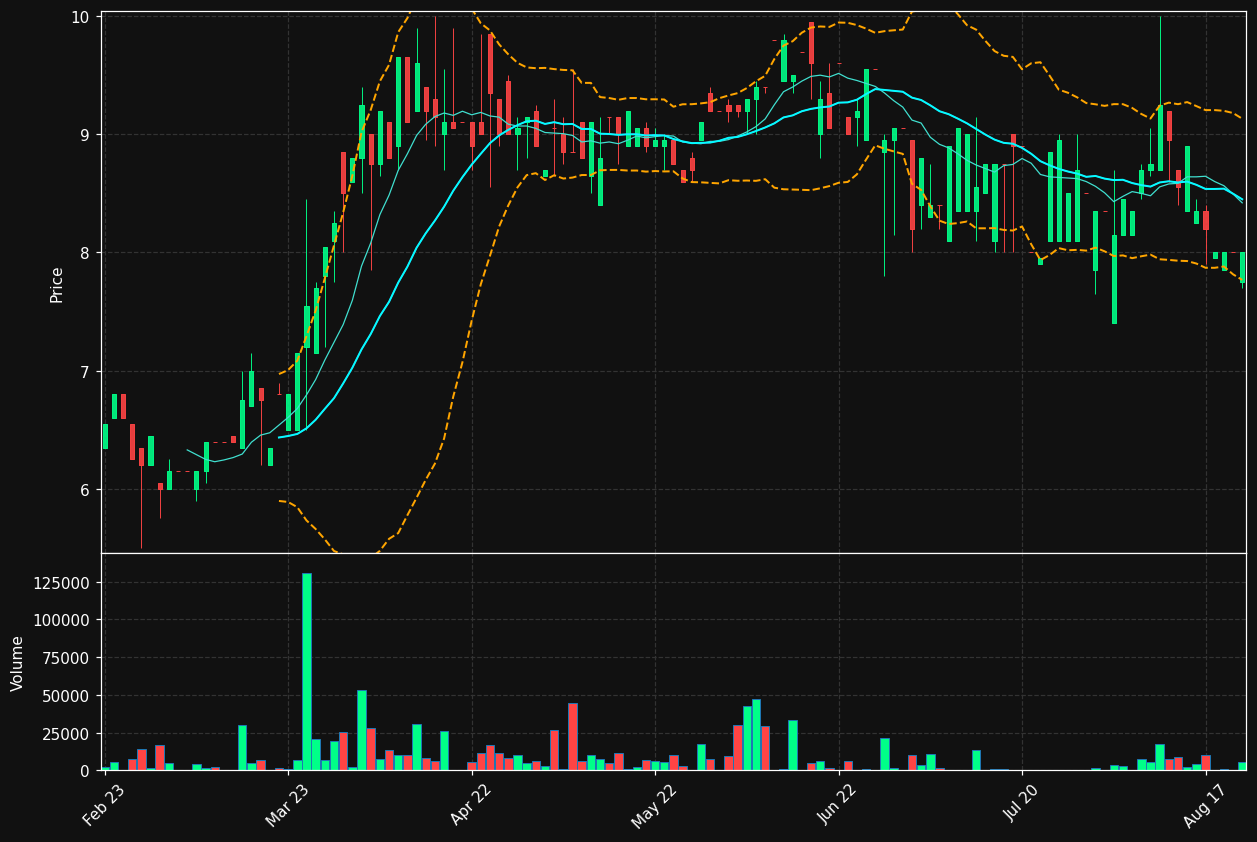The image size is (1257, 842).
Task: Click the tall green candlestick dropping to 7.4
Action: [1114, 280]
